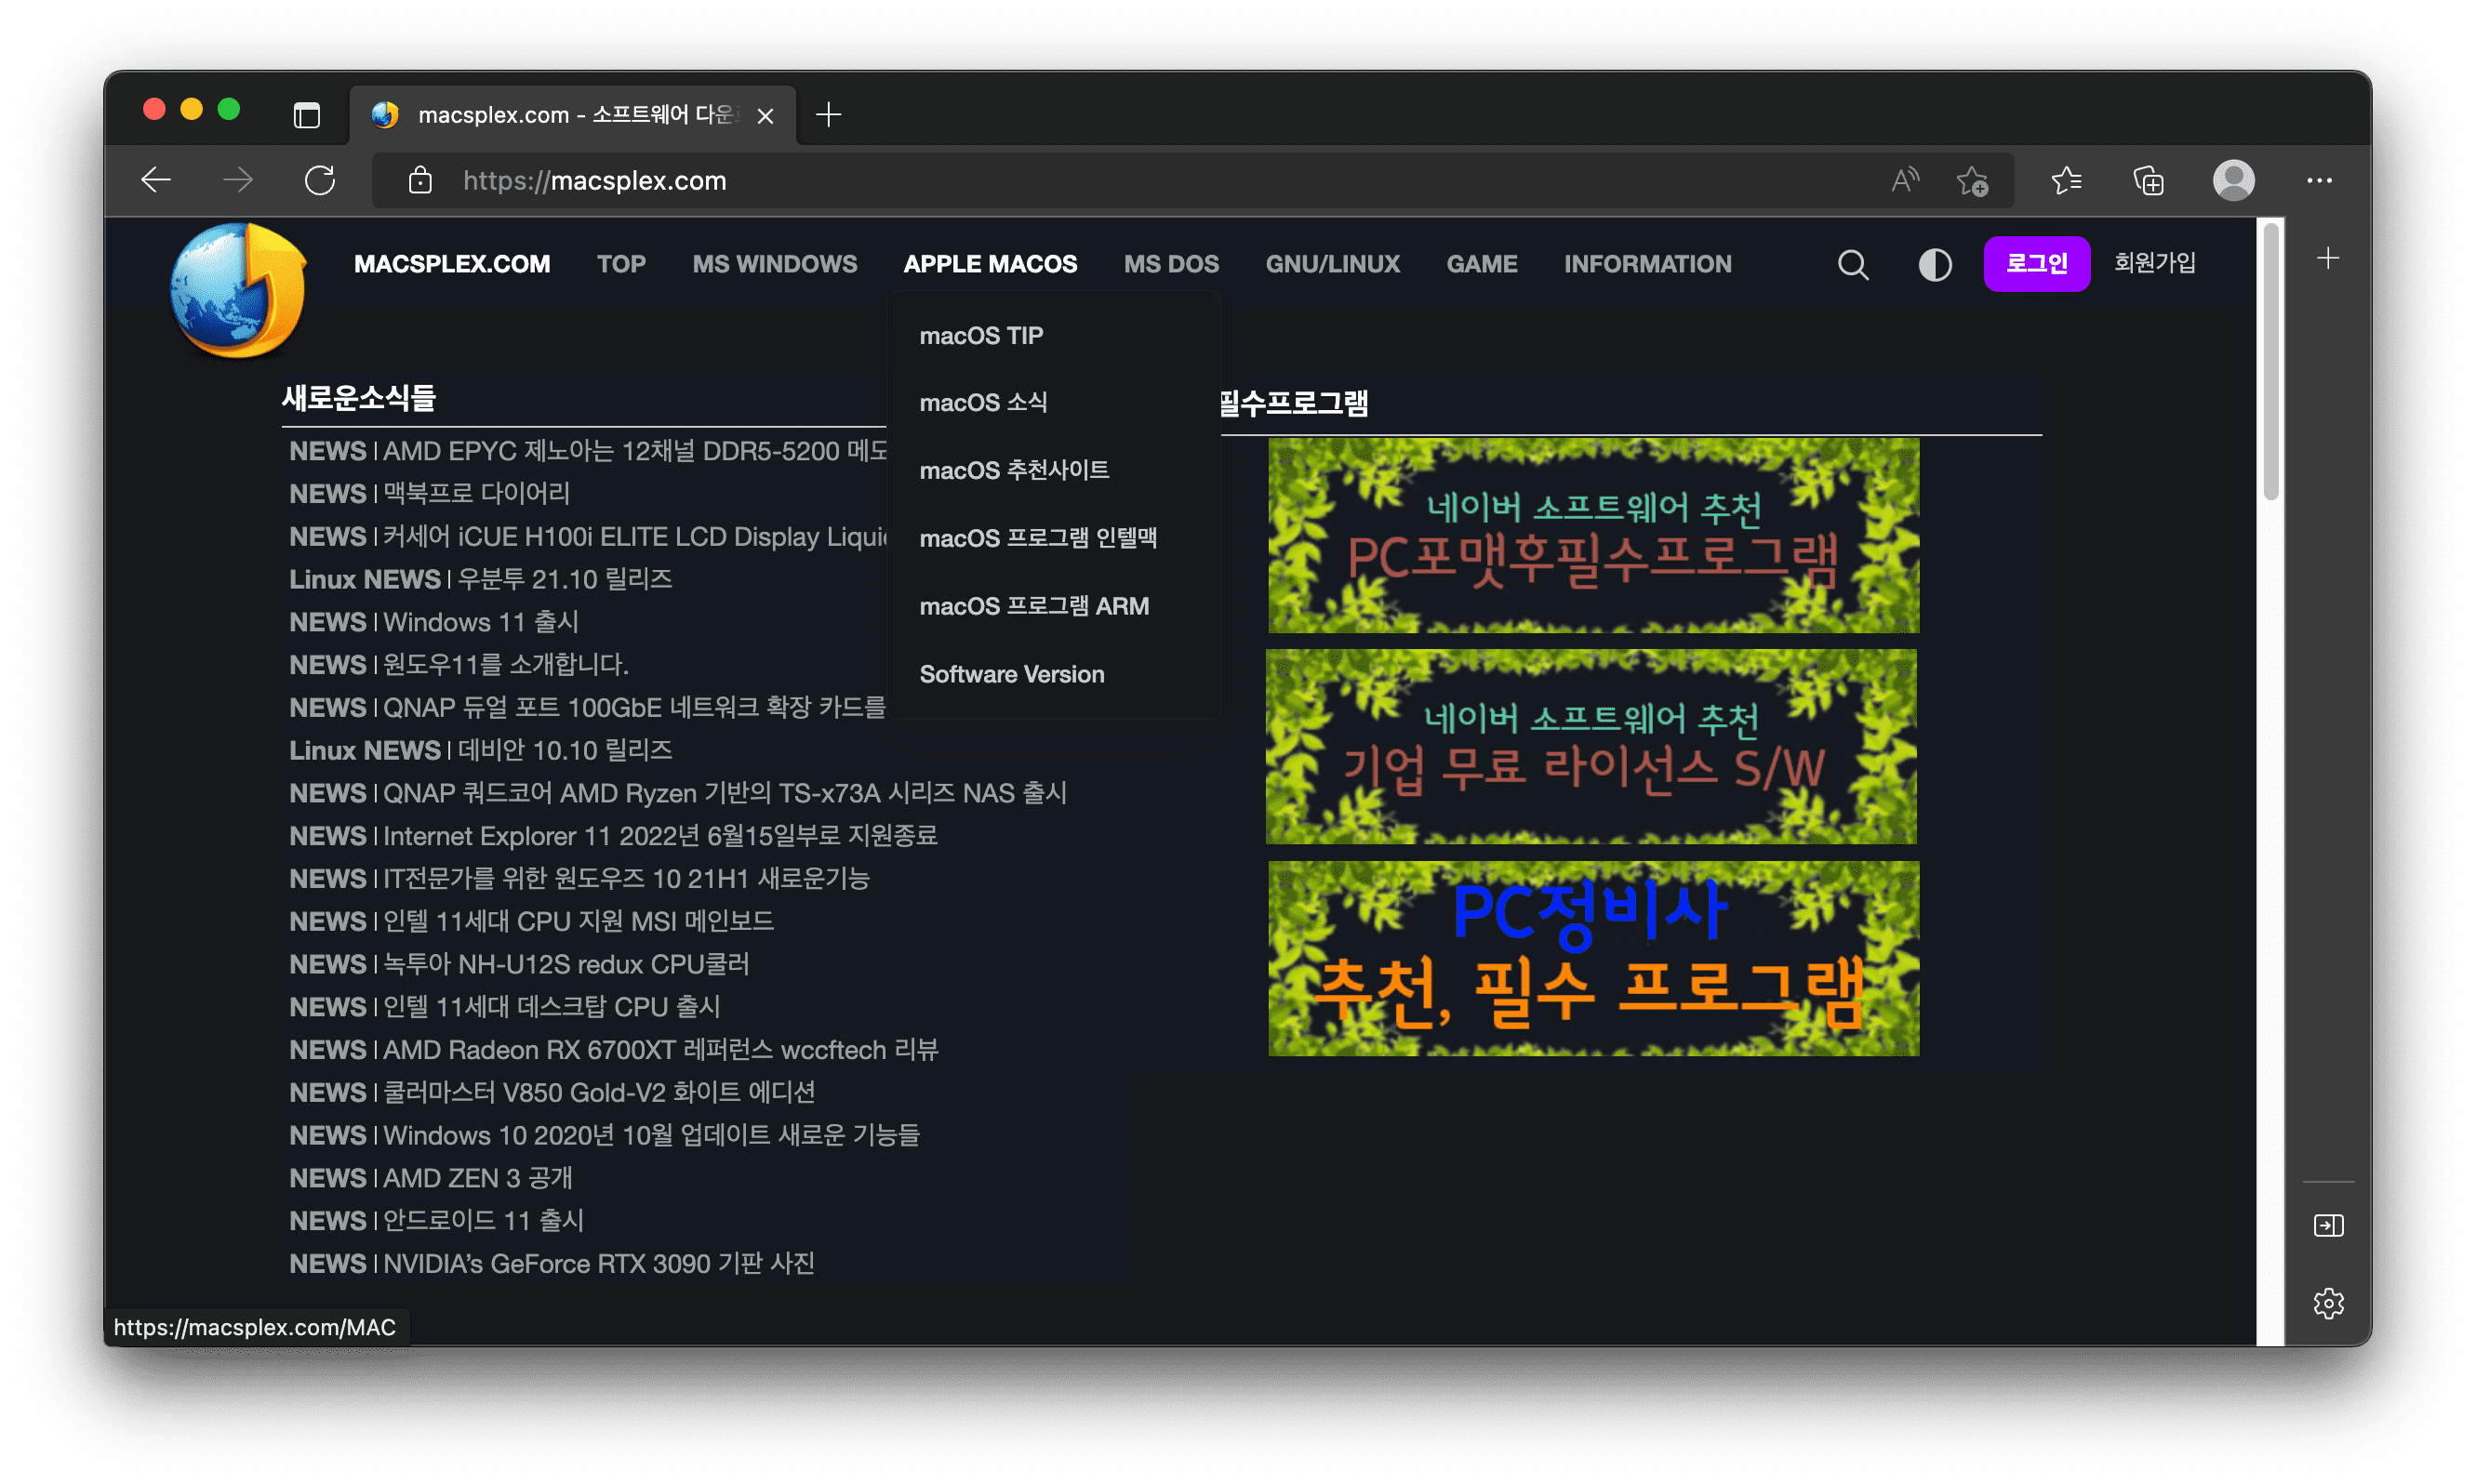Open sidebar settings gear
Image resolution: width=2476 pixels, height=1484 pixels.
[x=2327, y=1303]
